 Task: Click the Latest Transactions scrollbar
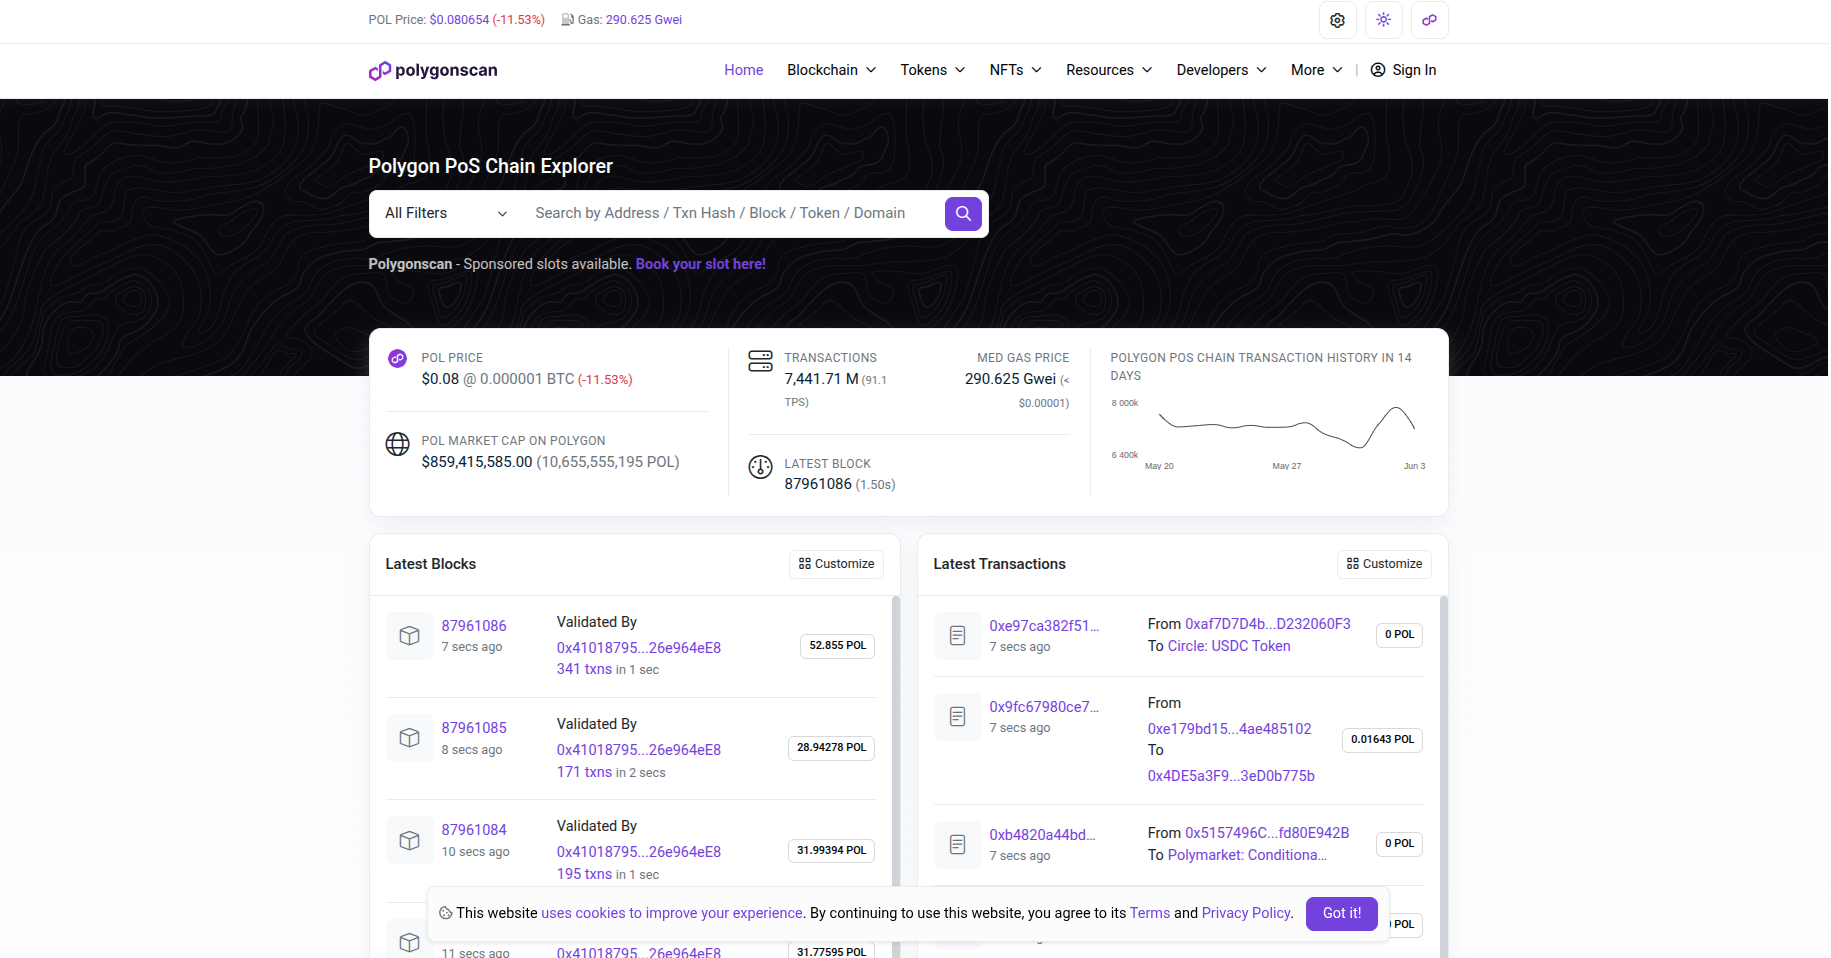click(1444, 776)
